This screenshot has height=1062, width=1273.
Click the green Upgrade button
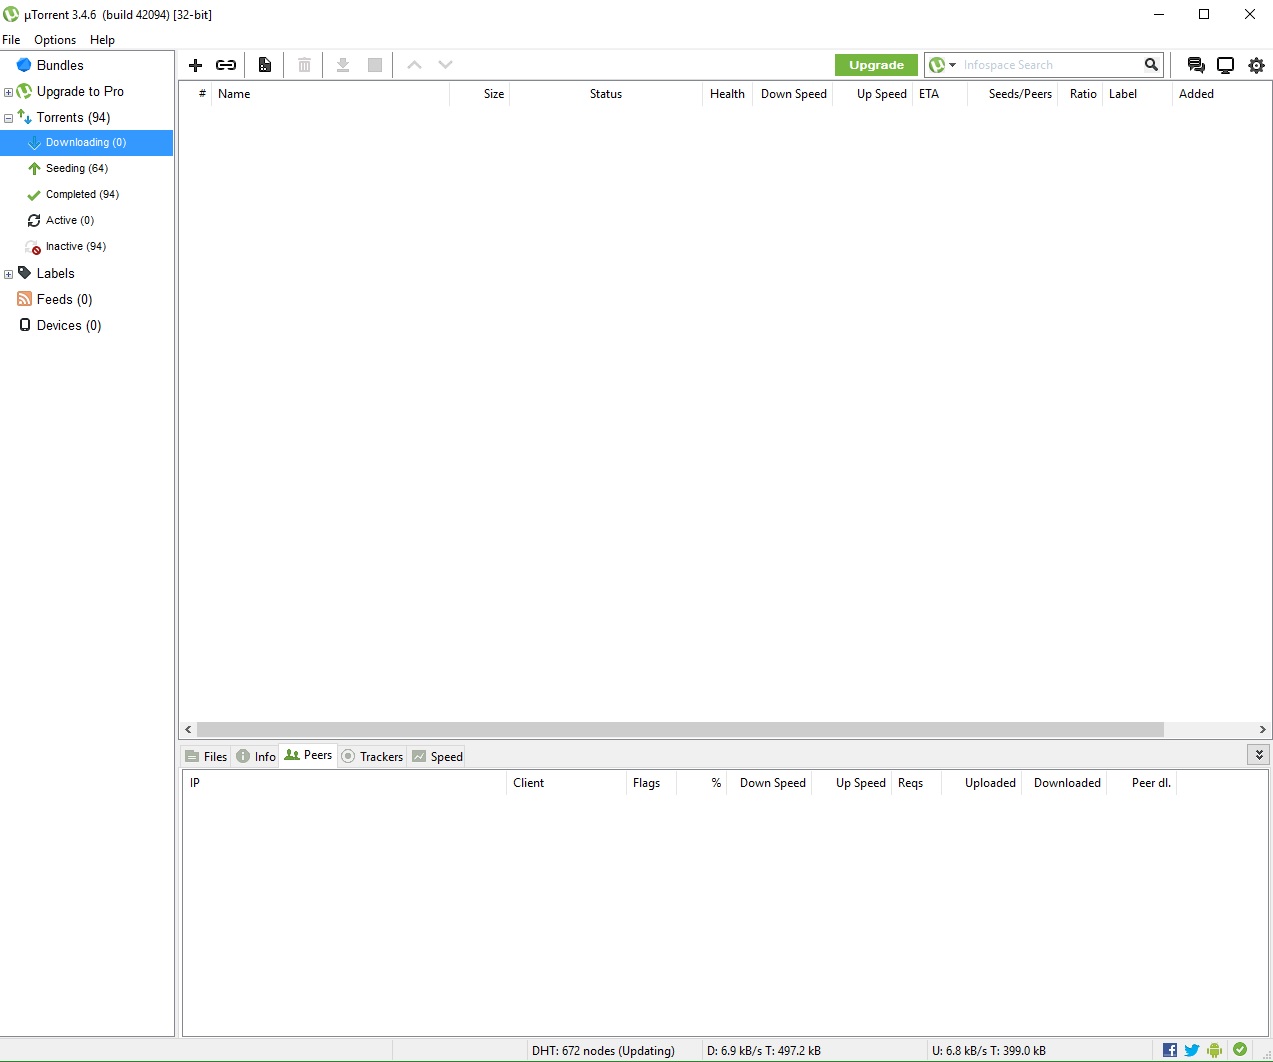(876, 65)
